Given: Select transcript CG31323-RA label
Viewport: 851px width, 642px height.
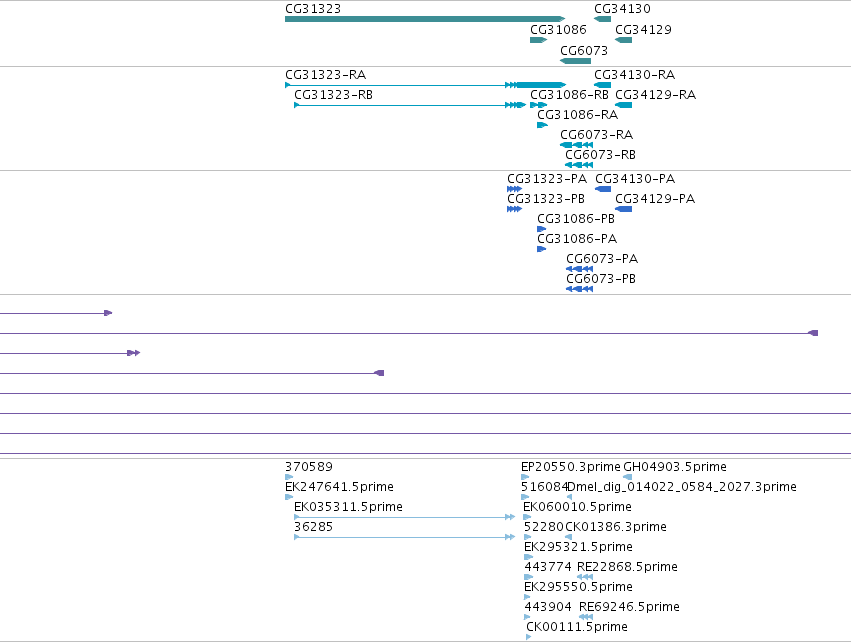Looking at the screenshot, I should 326,75.
